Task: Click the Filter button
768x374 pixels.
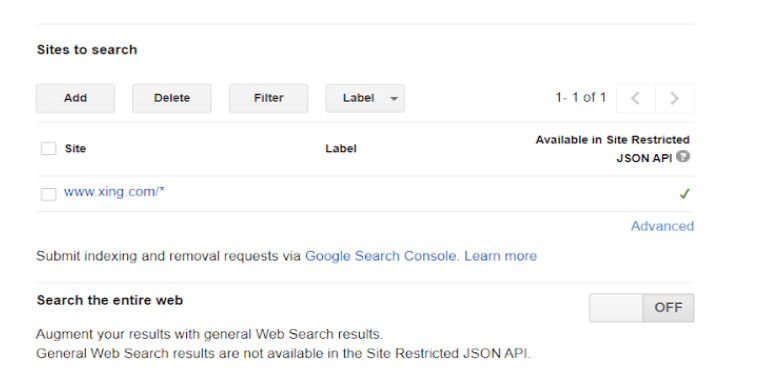Action: click(x=268, y=98)
